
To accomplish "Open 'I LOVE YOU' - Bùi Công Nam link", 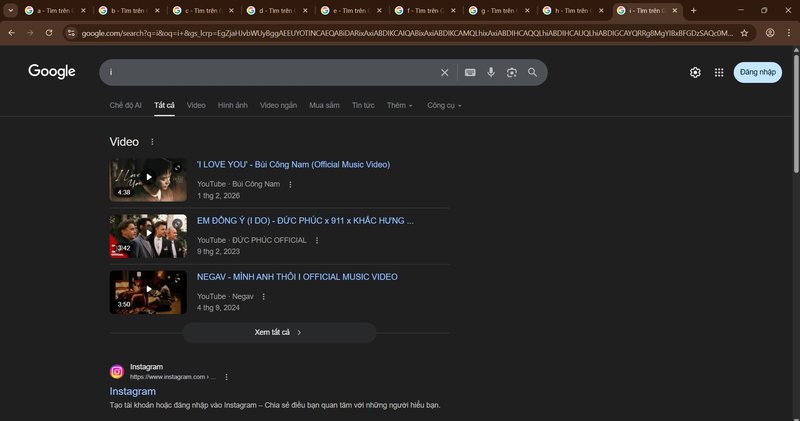I will click(293, 164).
